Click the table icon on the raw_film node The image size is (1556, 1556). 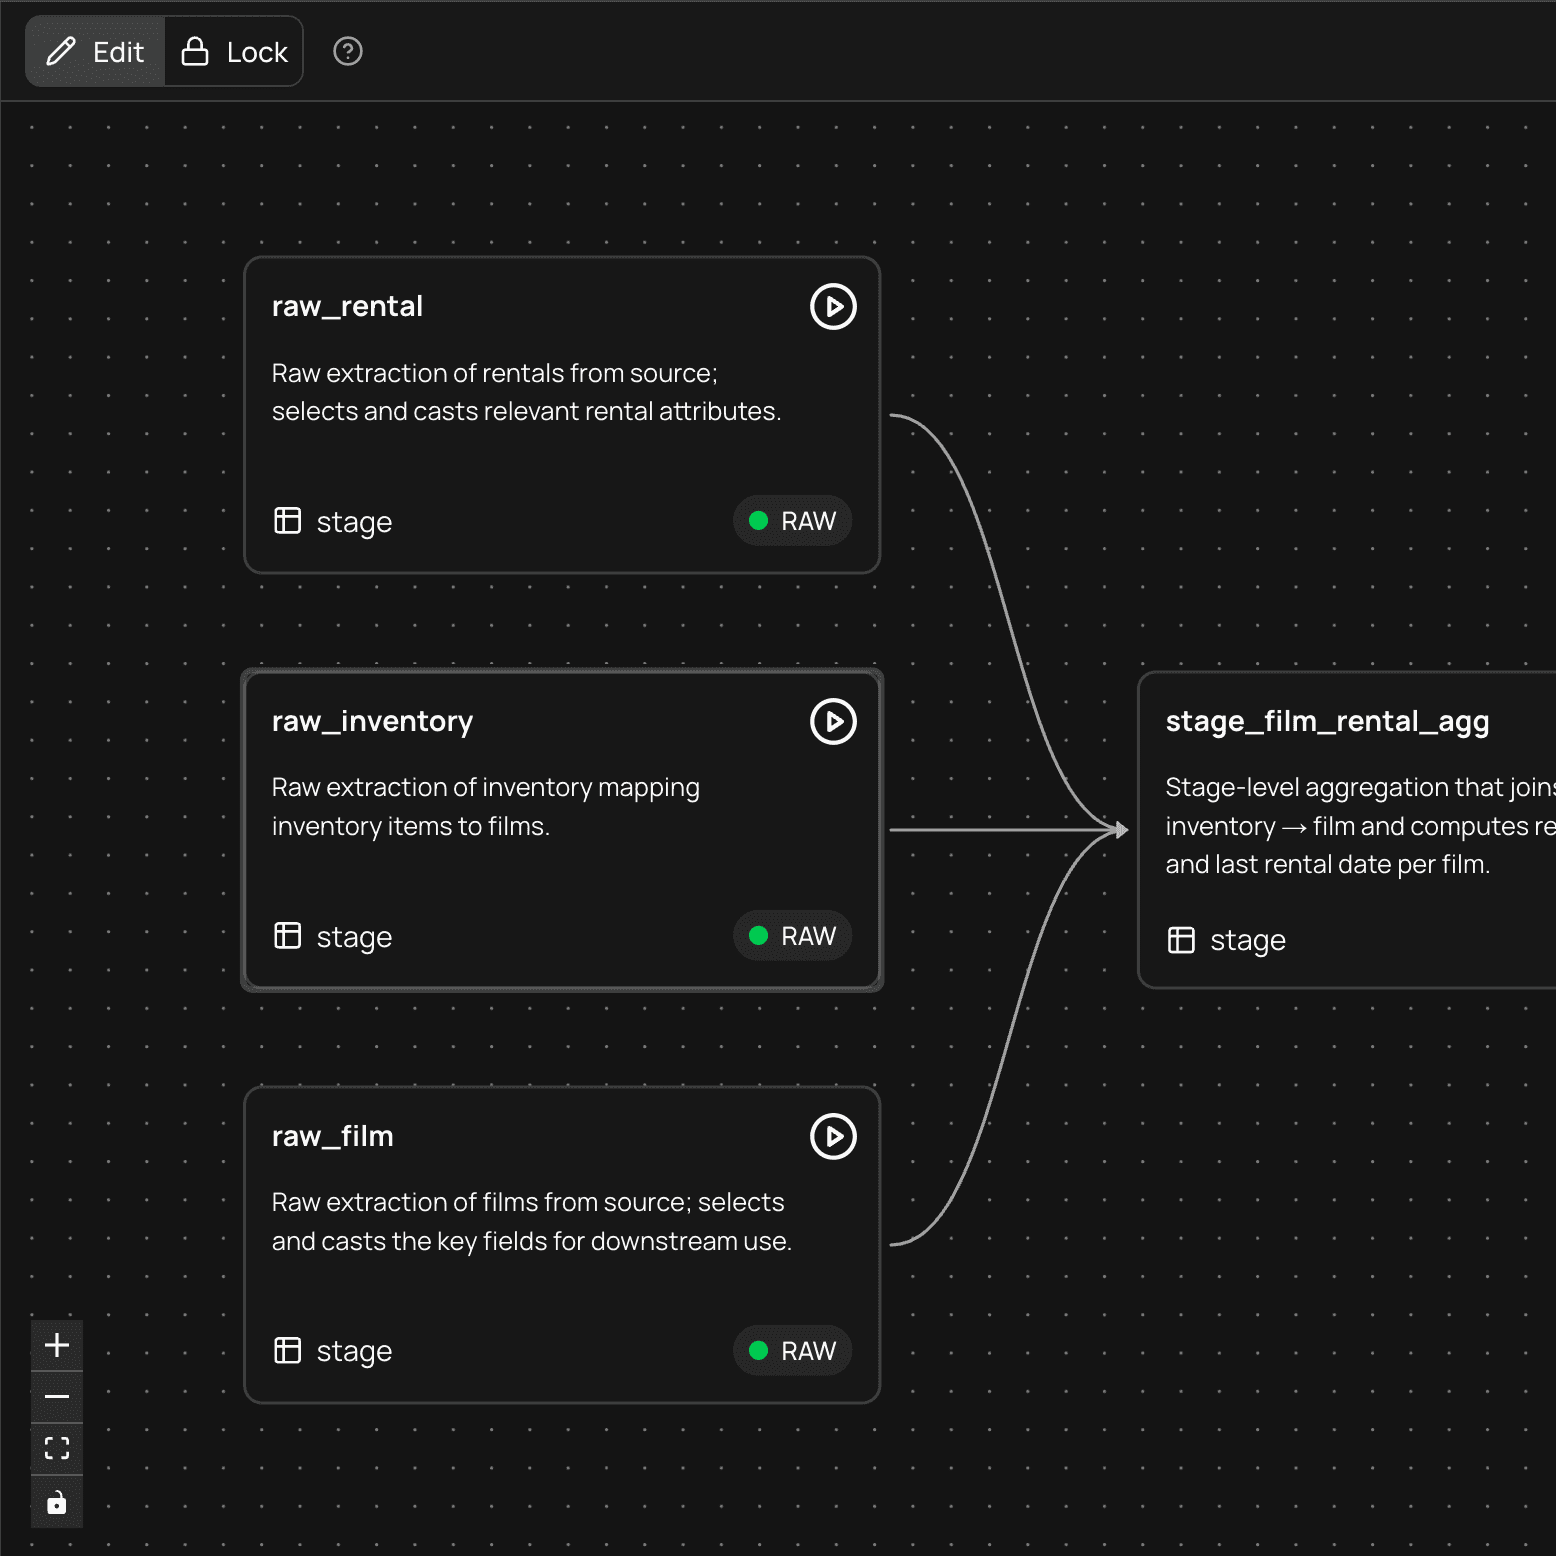[x=287, y=1350]
